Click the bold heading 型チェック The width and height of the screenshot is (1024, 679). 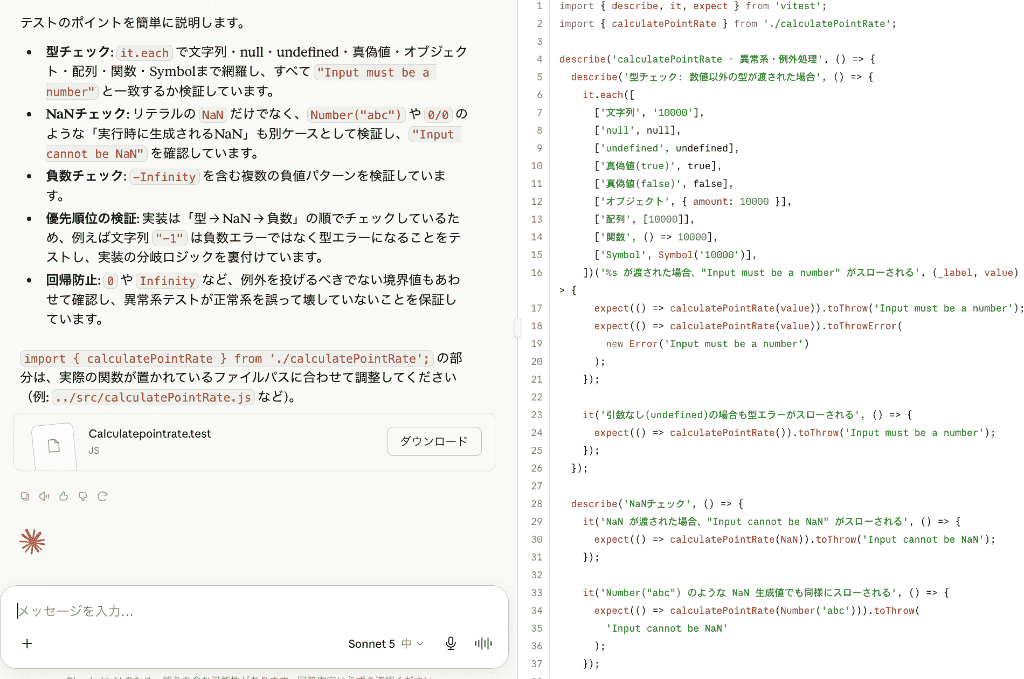[78, 52]
